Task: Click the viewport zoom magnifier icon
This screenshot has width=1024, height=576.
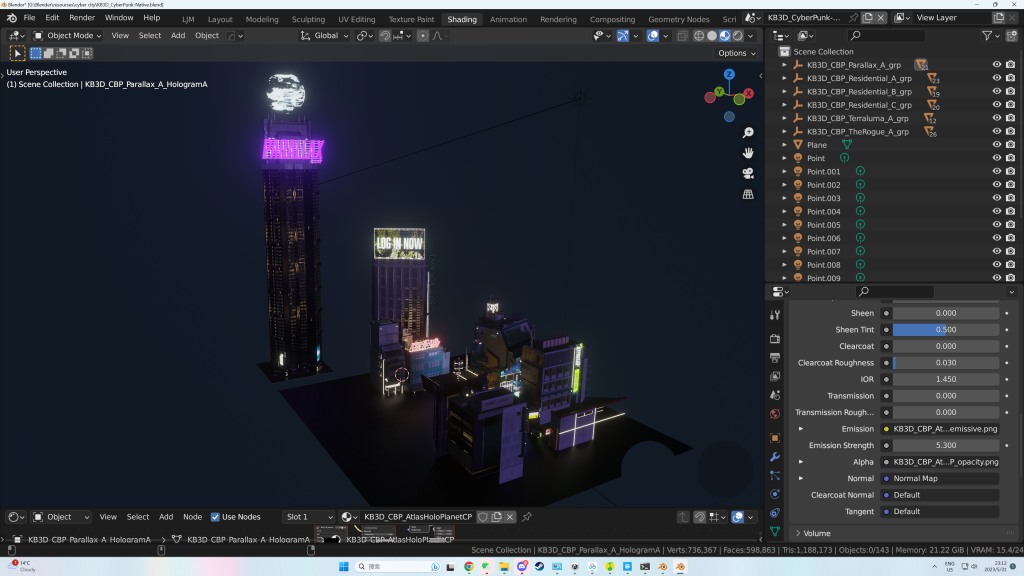Action: [x=748, y=133]
